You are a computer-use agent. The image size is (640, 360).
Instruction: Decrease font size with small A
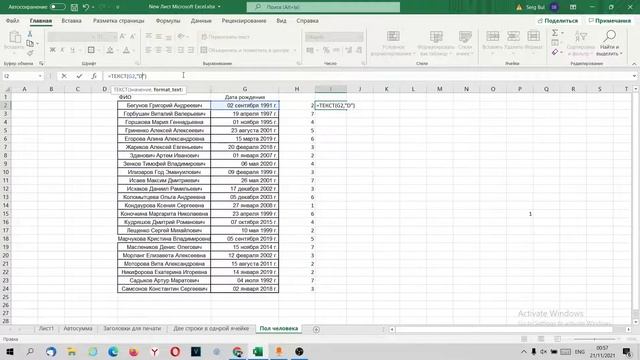click(x=132, y=37)
